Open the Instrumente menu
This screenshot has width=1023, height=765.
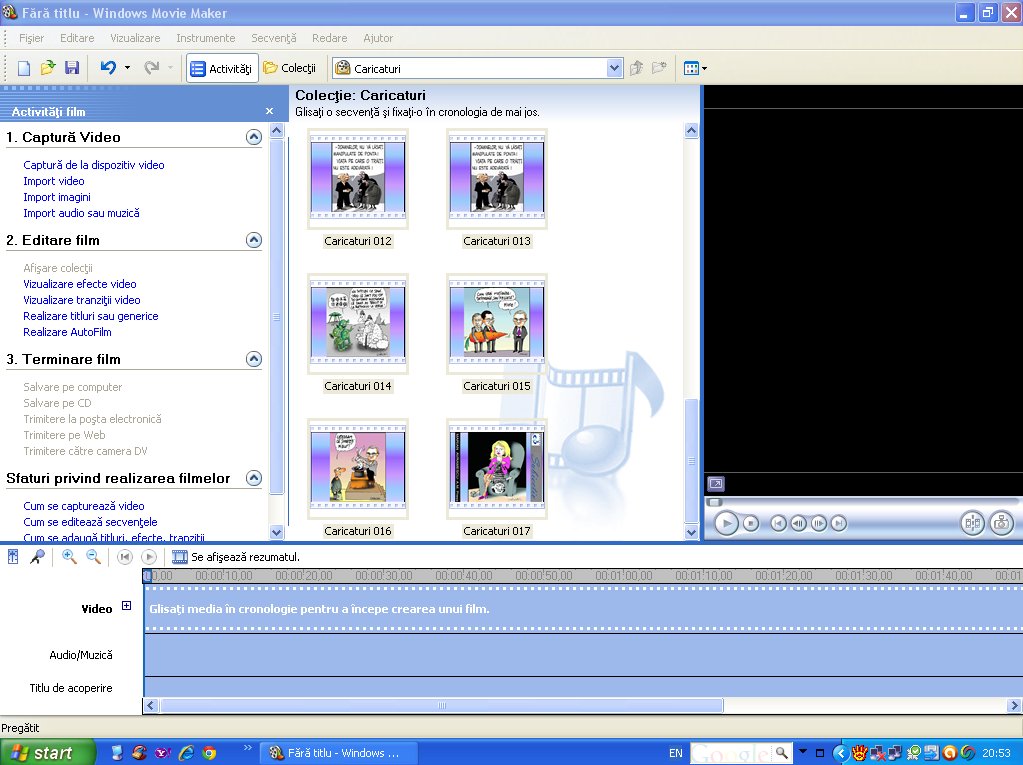pos(206,38)
